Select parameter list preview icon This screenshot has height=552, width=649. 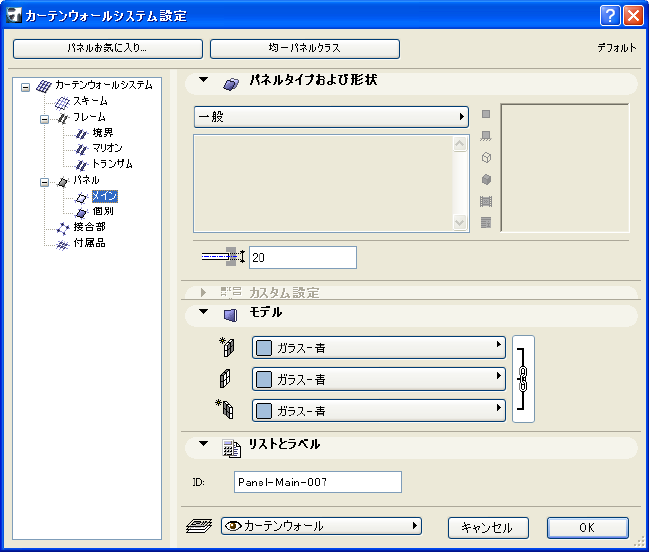pos(486,223)
